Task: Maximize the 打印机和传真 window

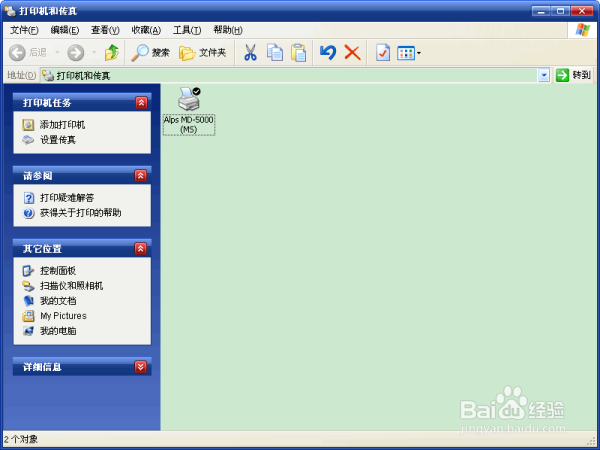Action: pos(561,11)
